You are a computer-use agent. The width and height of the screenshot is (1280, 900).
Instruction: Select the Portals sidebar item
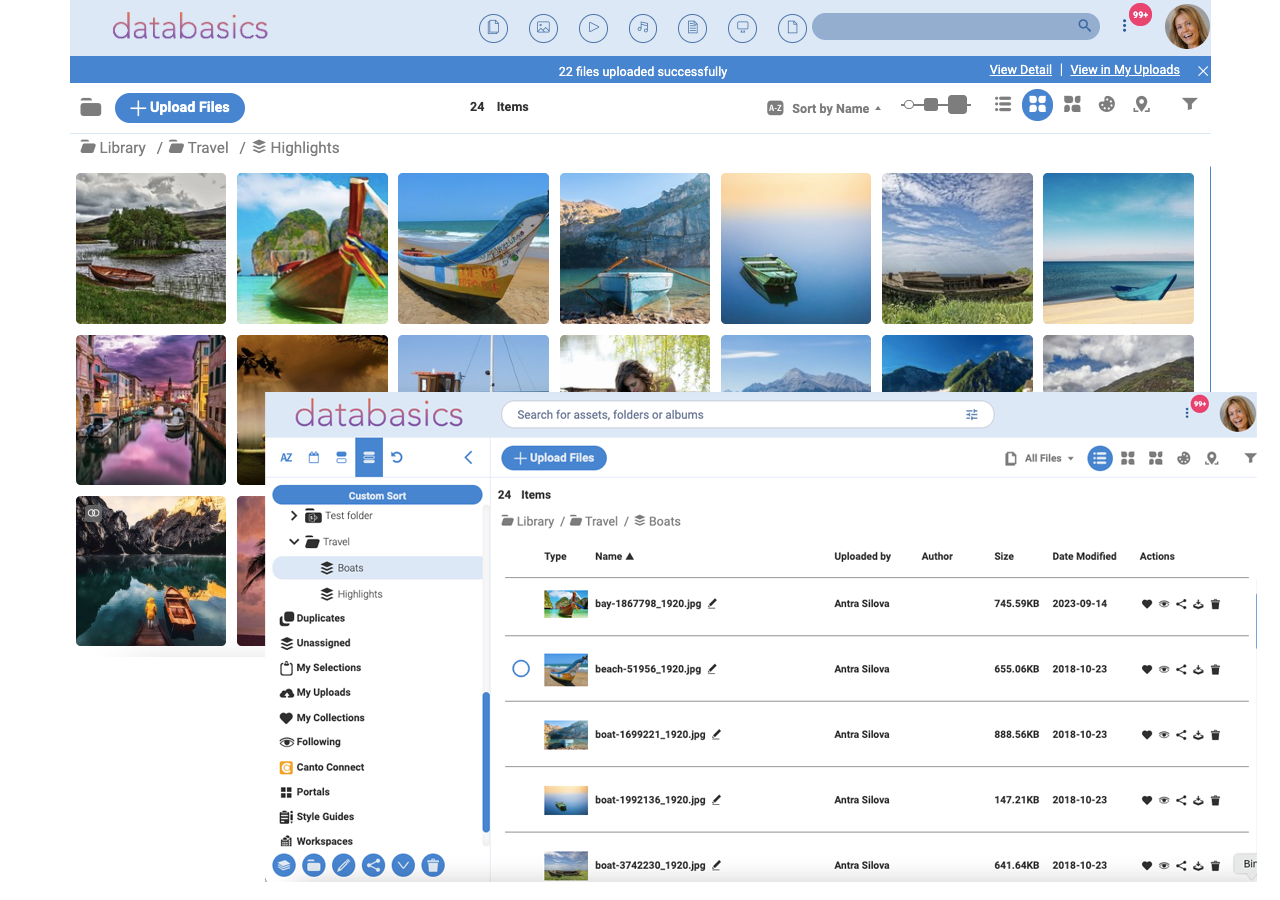point(313,791)
